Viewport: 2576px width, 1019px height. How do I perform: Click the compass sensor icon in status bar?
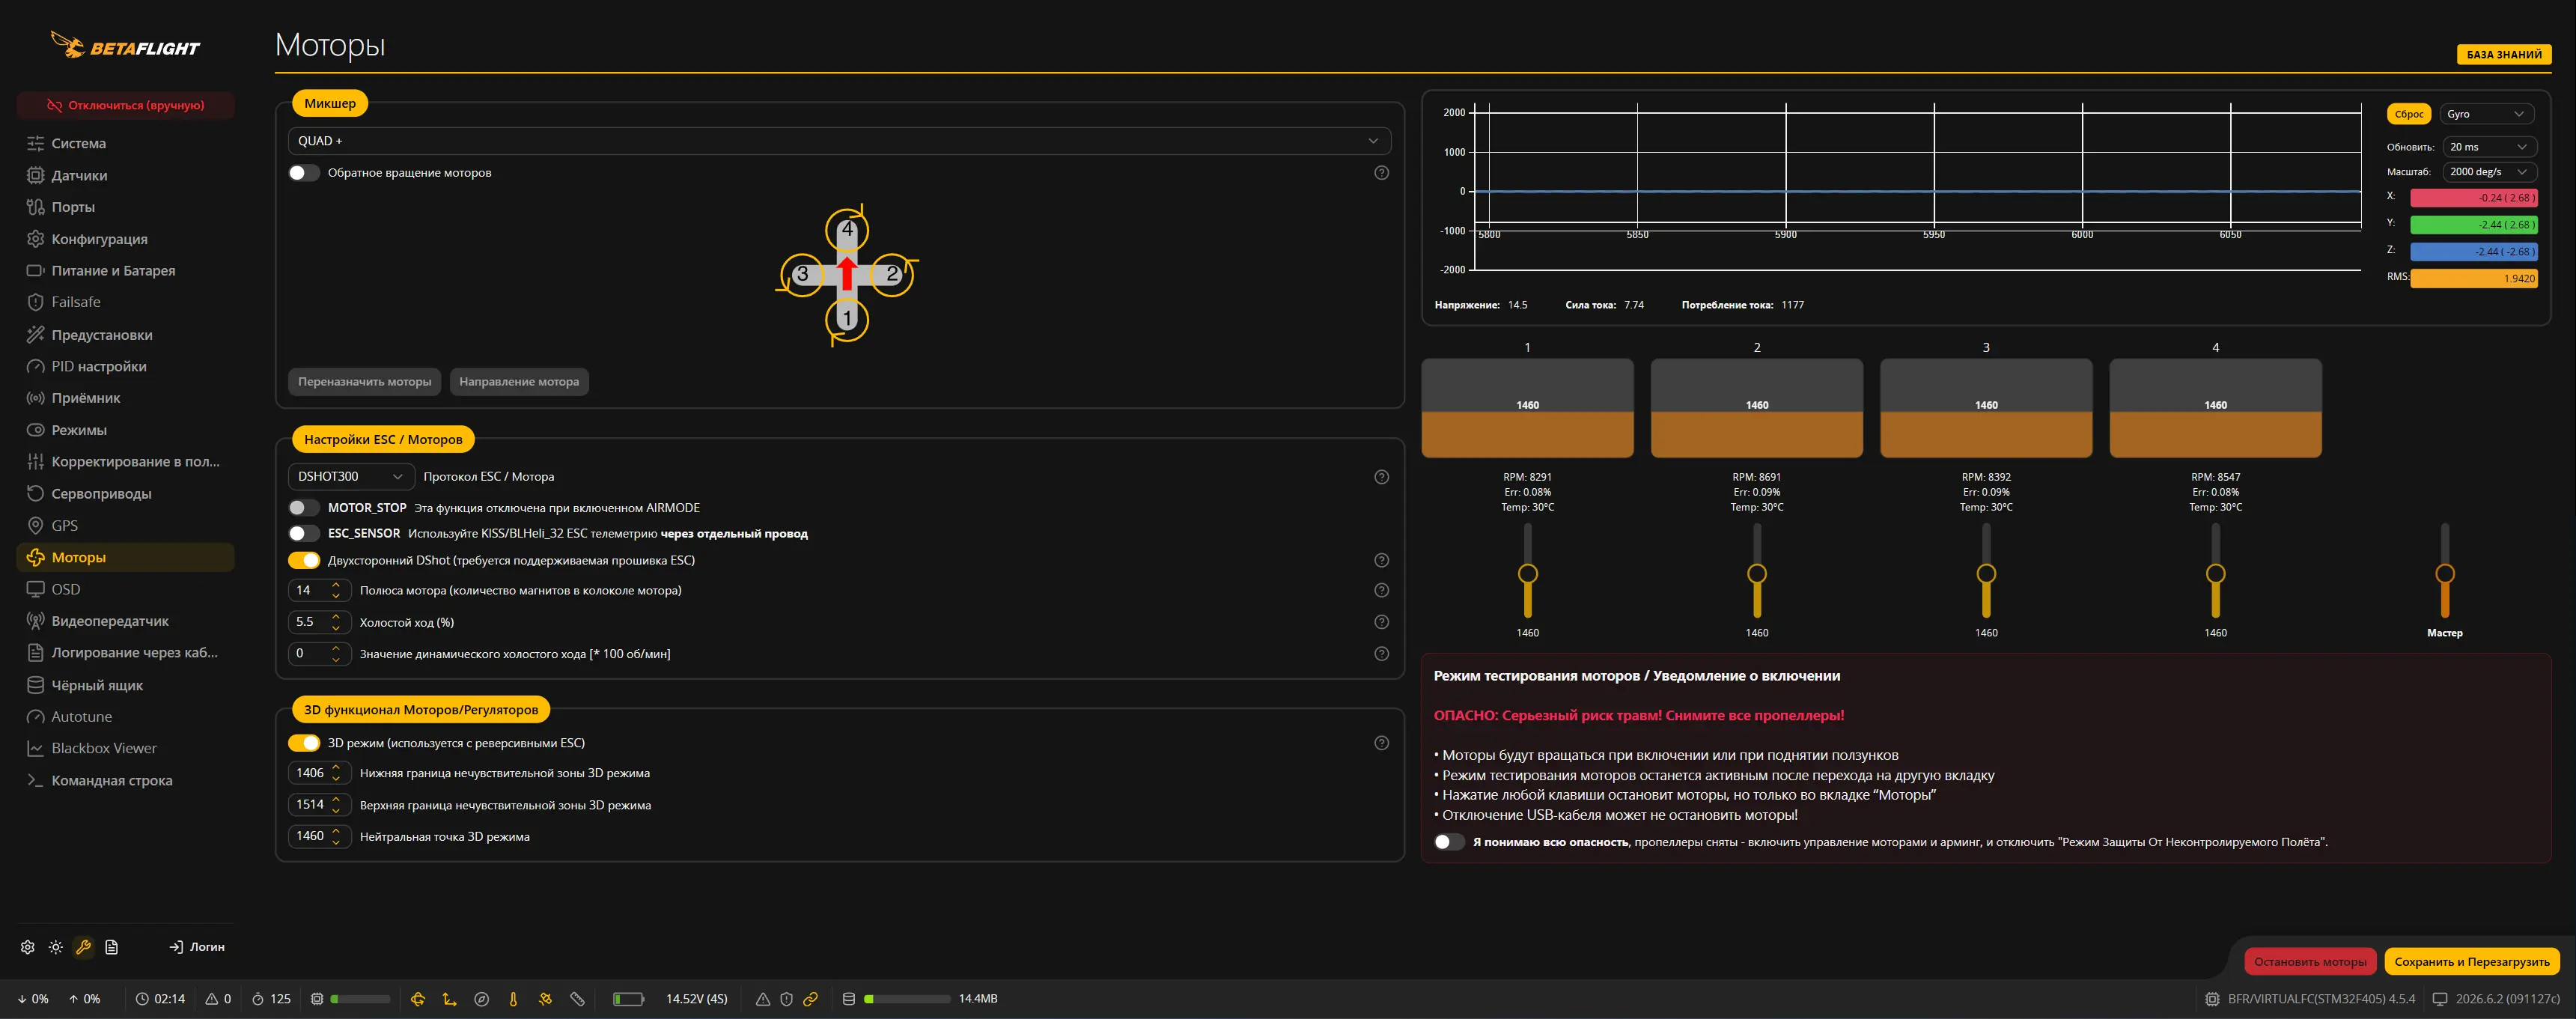[x=482, y=999]
